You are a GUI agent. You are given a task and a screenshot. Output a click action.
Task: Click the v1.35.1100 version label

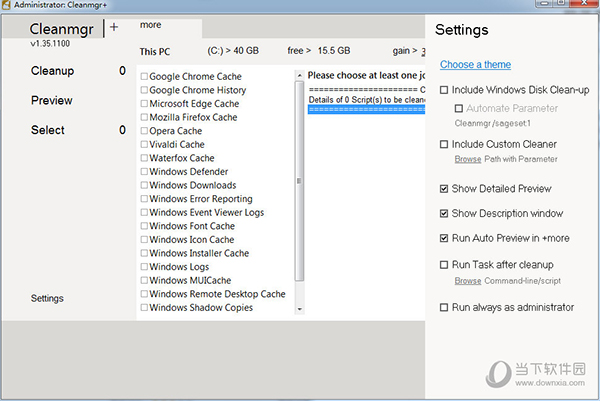click(50, 43)
